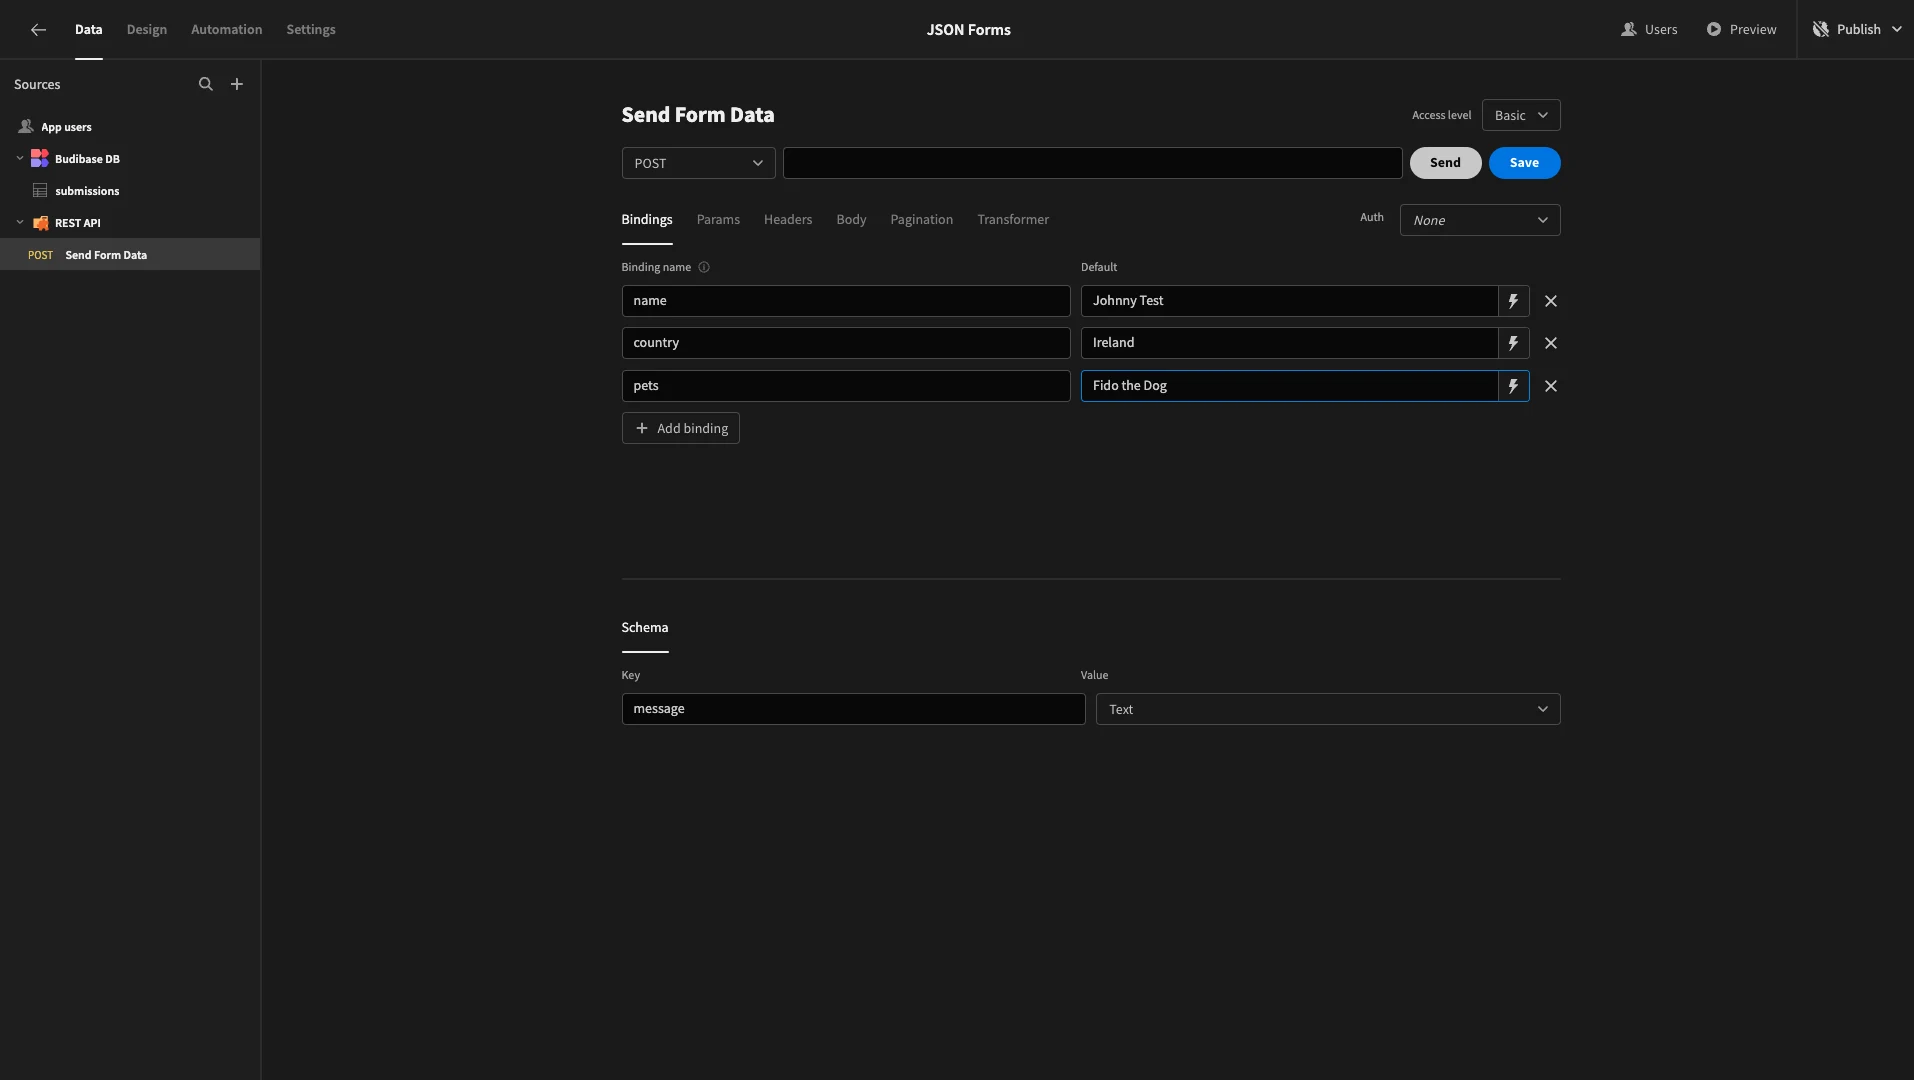Click the App users icon

point(26,127)
